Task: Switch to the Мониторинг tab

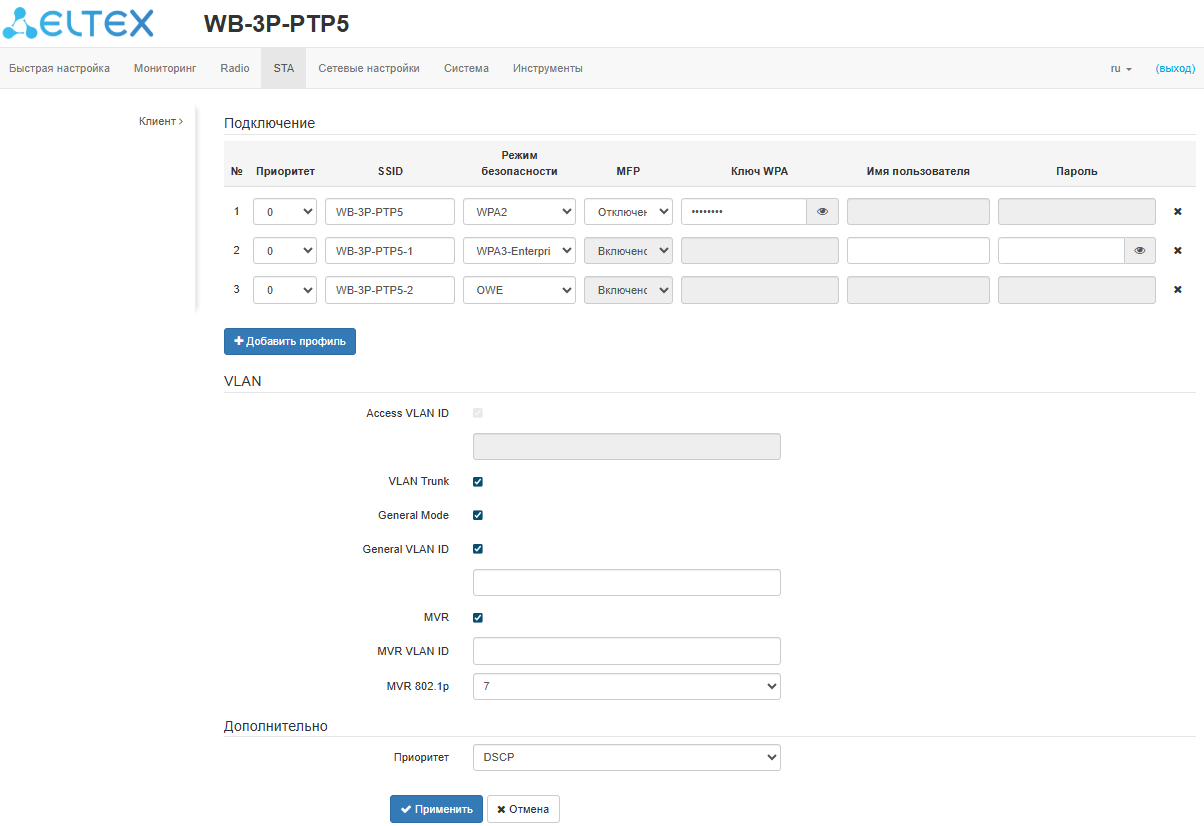Action: (x=165, y=69)
